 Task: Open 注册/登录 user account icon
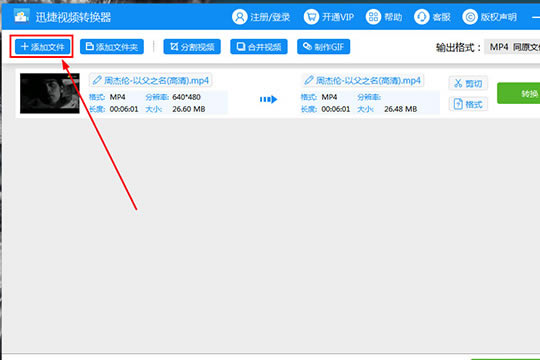coord(240,17)
